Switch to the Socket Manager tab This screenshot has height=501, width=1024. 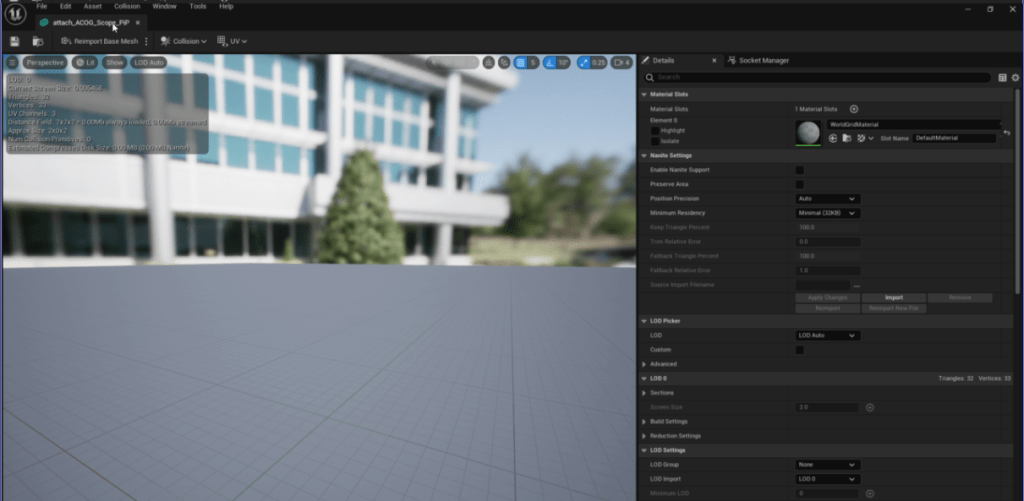click(763, 61)
